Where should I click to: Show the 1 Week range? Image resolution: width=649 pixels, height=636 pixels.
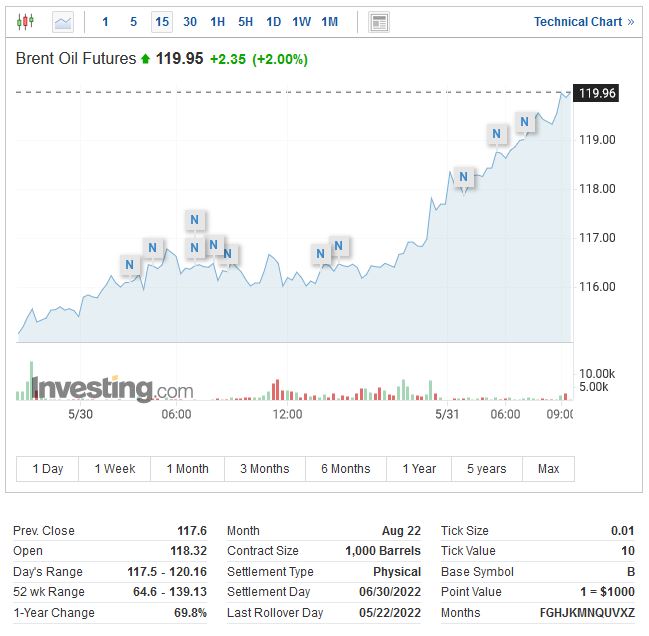114,468
